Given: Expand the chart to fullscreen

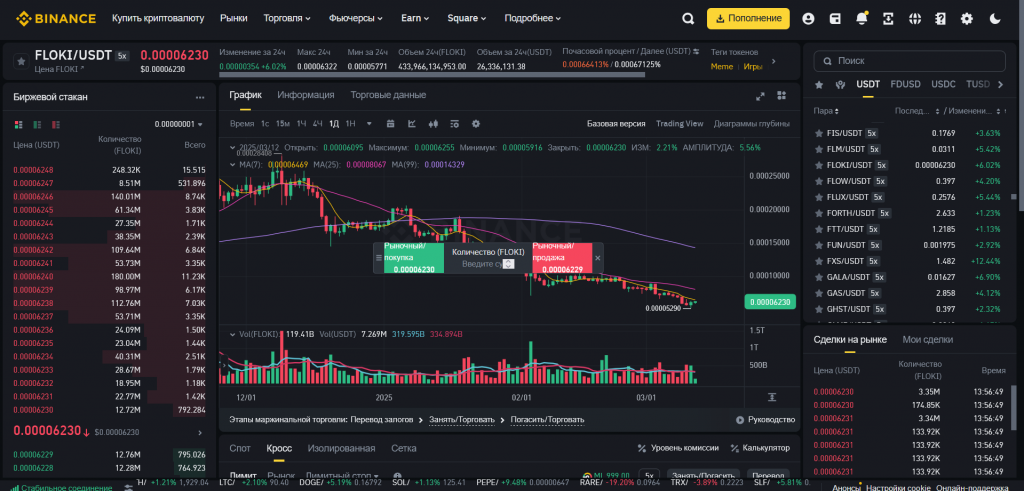Looking at the screenshot, I should [x=760, y=96].
